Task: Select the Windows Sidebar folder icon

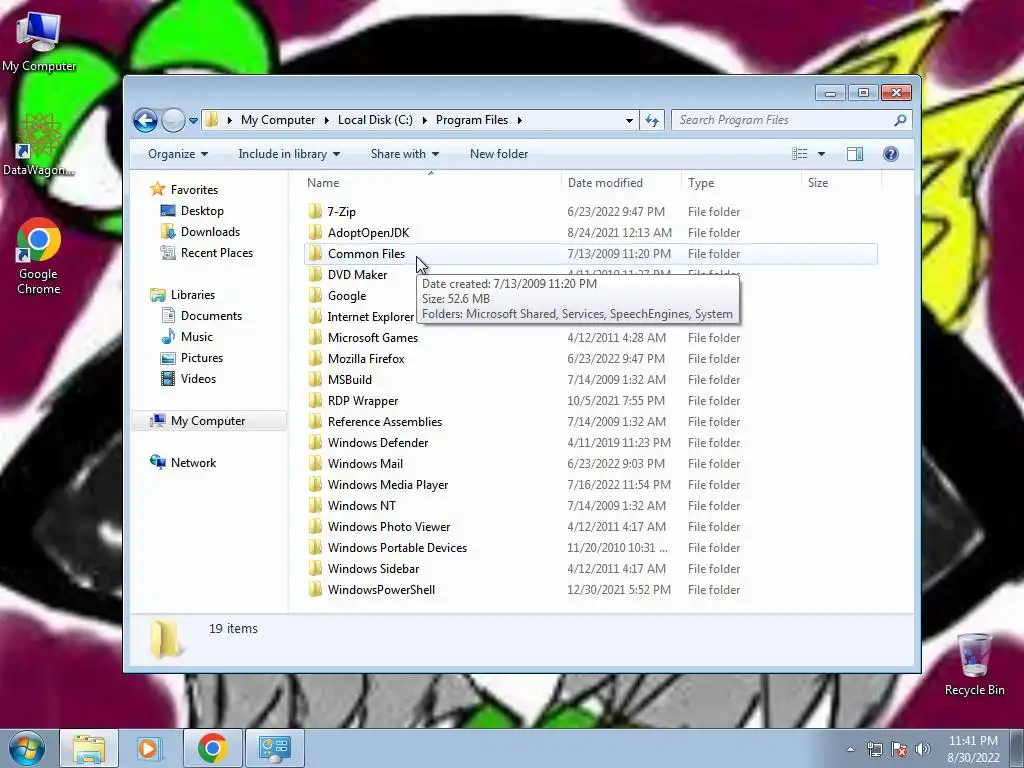Action: coord(315,568)
